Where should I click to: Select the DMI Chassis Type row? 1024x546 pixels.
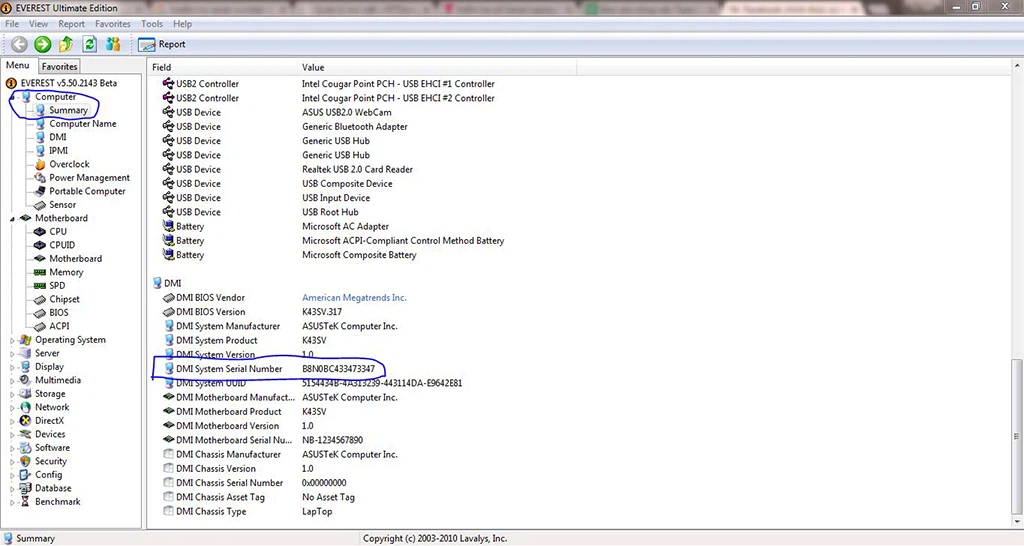click(x=248, y=511)
